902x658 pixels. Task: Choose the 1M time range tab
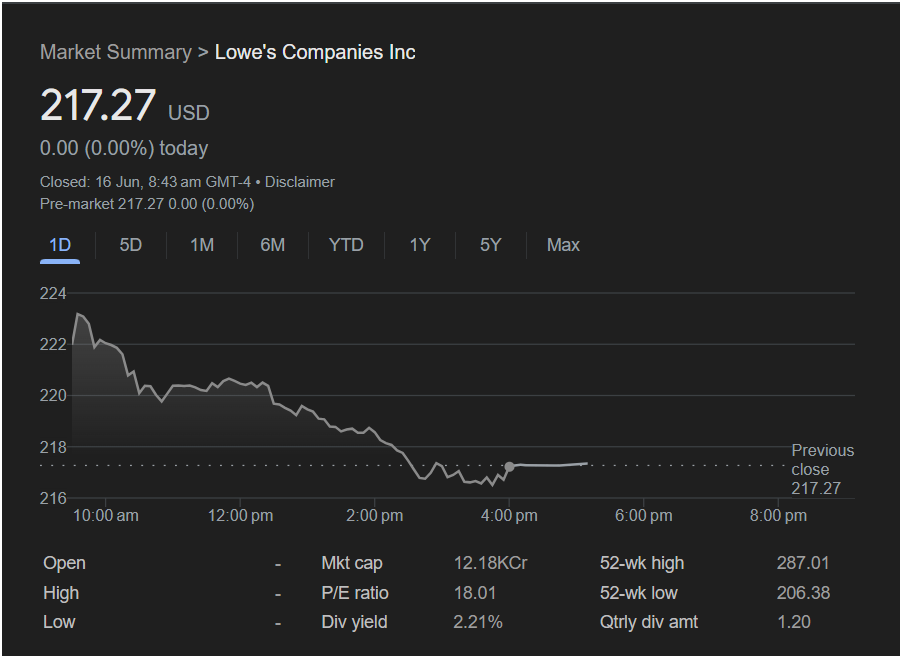pyautogui.click(x=202, y=245)
